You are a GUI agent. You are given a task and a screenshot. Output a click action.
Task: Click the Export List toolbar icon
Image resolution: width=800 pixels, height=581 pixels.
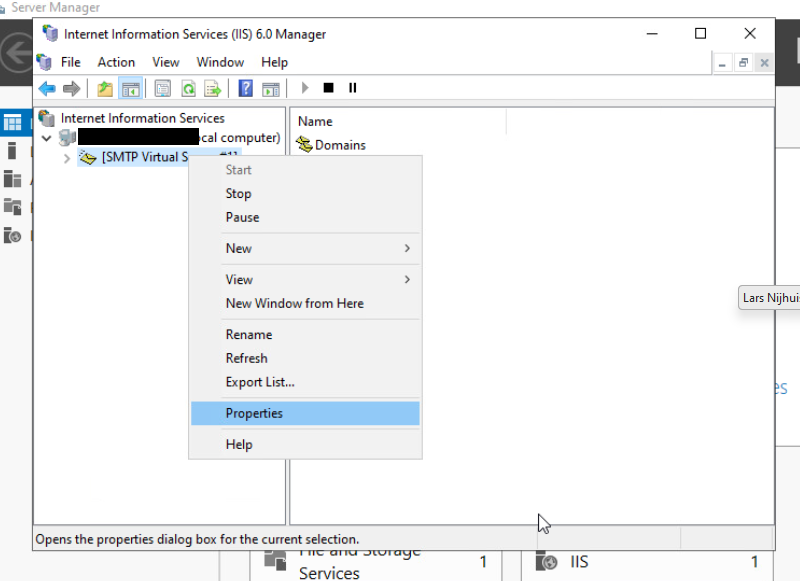click(x=213, y=89)
